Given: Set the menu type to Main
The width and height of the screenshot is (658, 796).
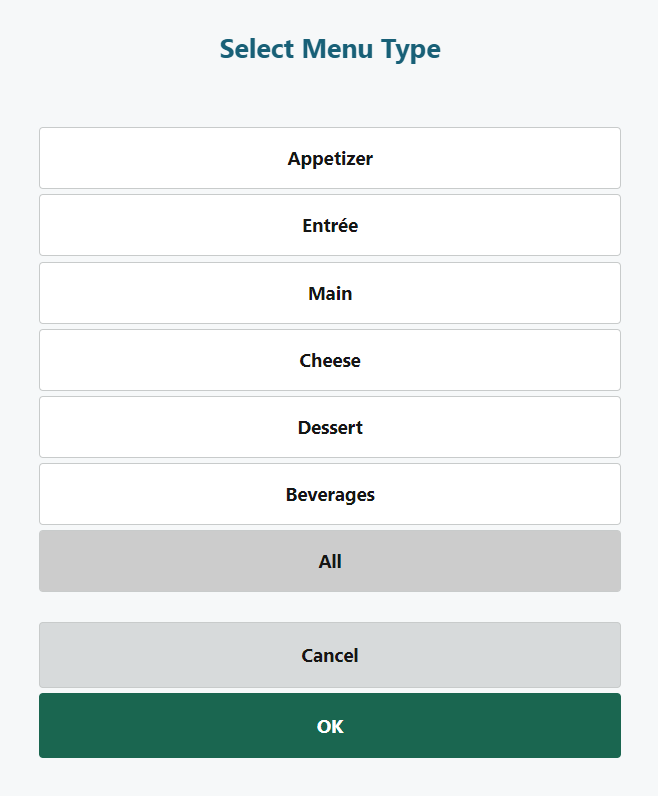Looking at the screenshot, I should (330, 293).
